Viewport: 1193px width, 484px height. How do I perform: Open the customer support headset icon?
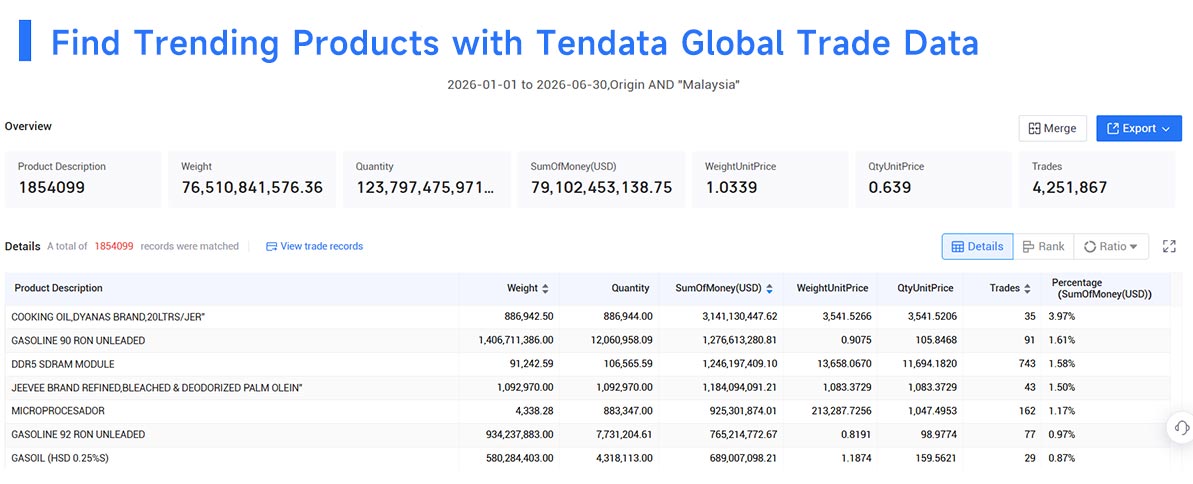tap(1182, 426)
